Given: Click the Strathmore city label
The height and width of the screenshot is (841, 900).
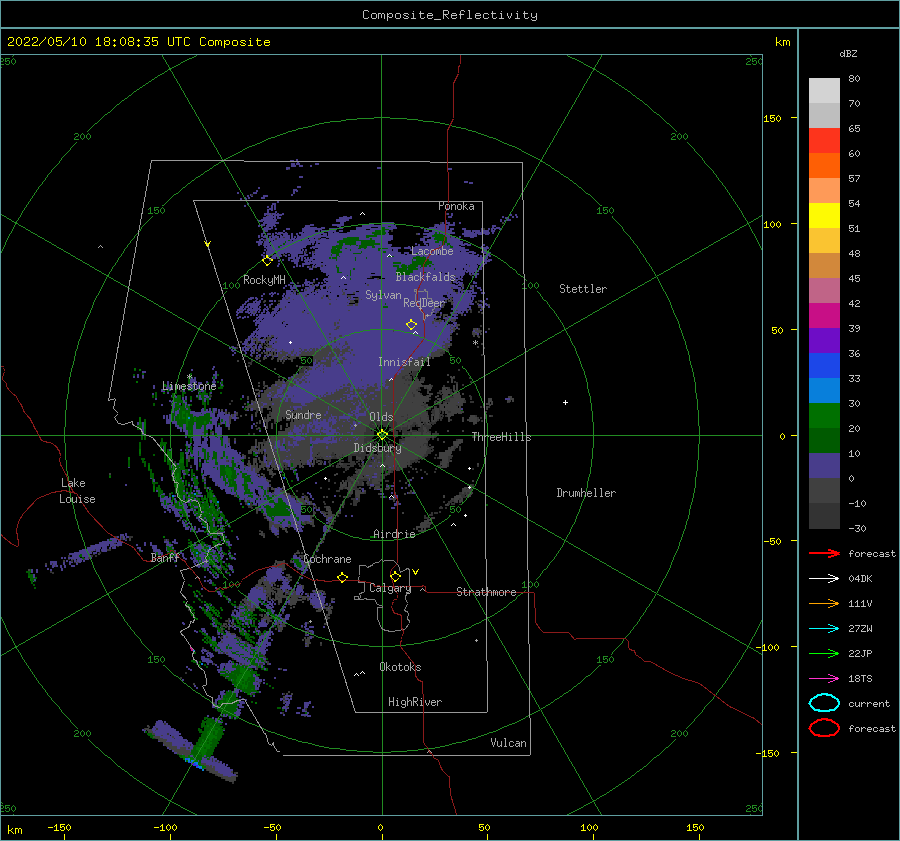Looking at the screenshot, I should pyautogui.click(x=486, y=592).
